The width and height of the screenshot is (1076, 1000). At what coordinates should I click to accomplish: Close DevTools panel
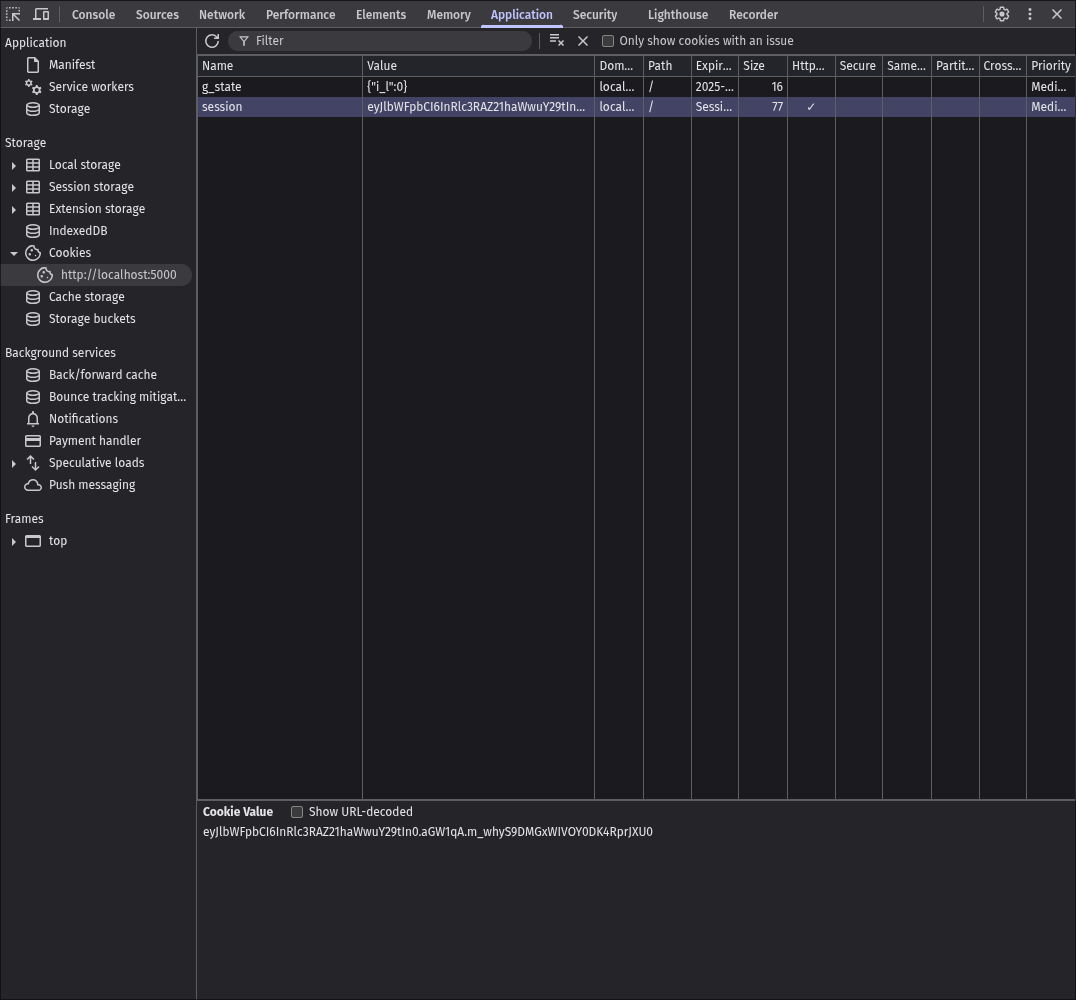pos(1057,14)
